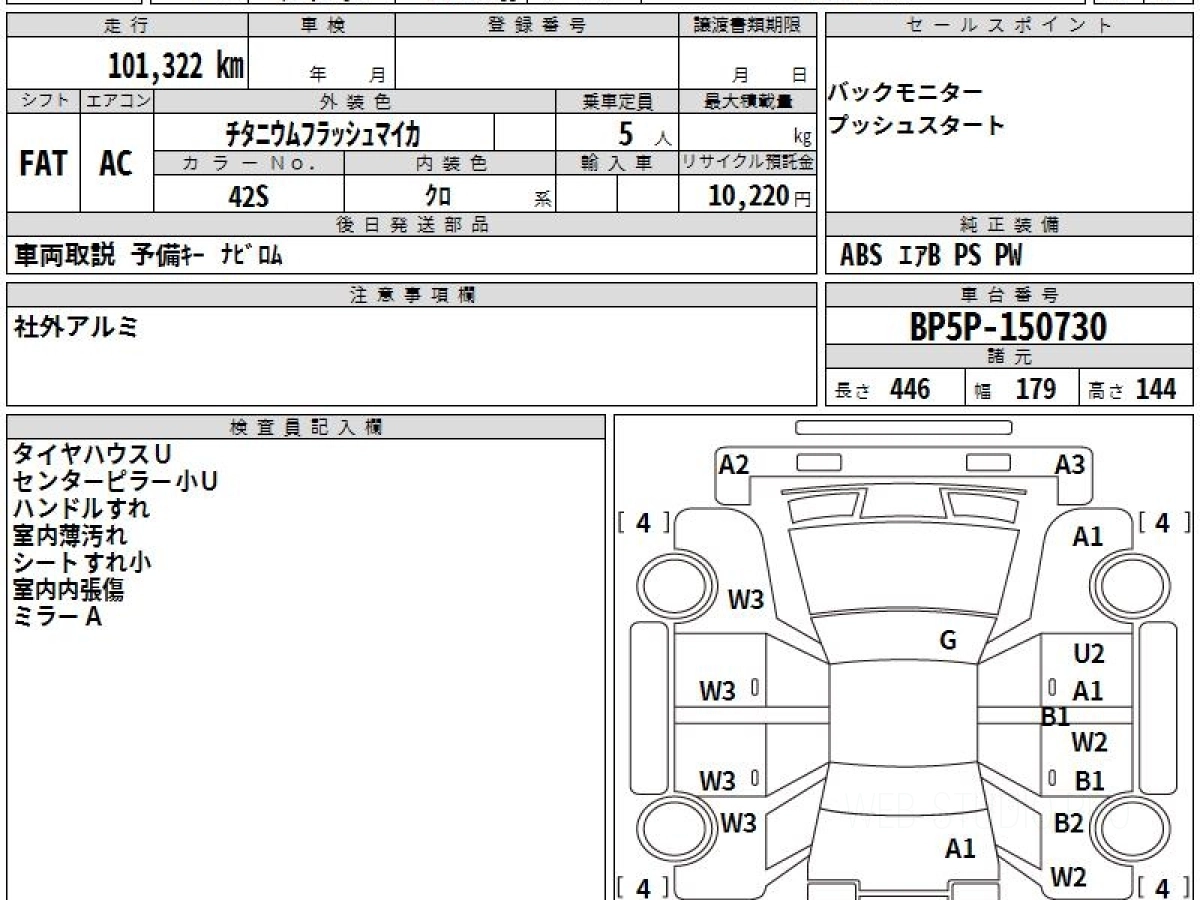Screen dimensions: 1200x900
Task: Select the height value 高さ 144
Action: (x=1133, y=389)
